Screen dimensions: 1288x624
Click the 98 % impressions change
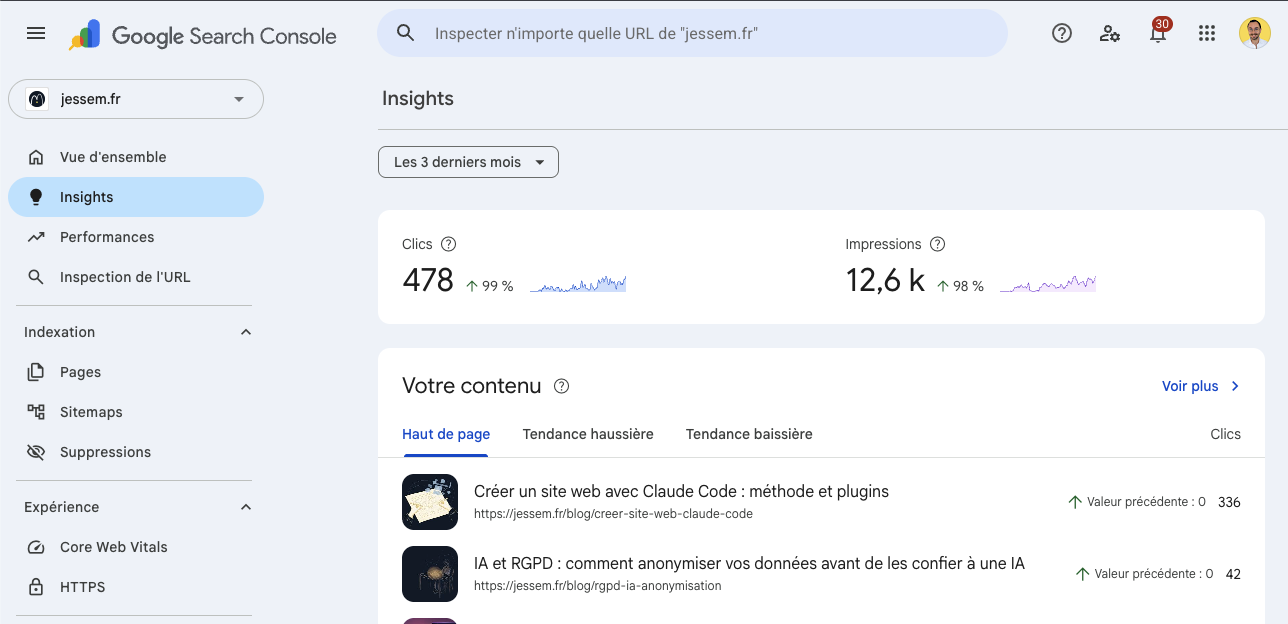pyautogui.click(x=960, y=286)
